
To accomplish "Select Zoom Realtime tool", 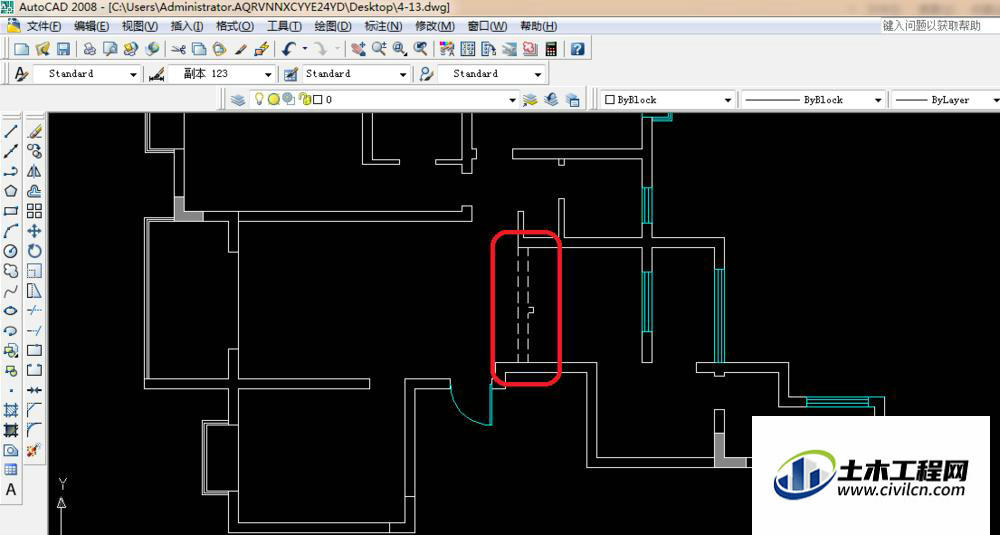I will (379, 48).
